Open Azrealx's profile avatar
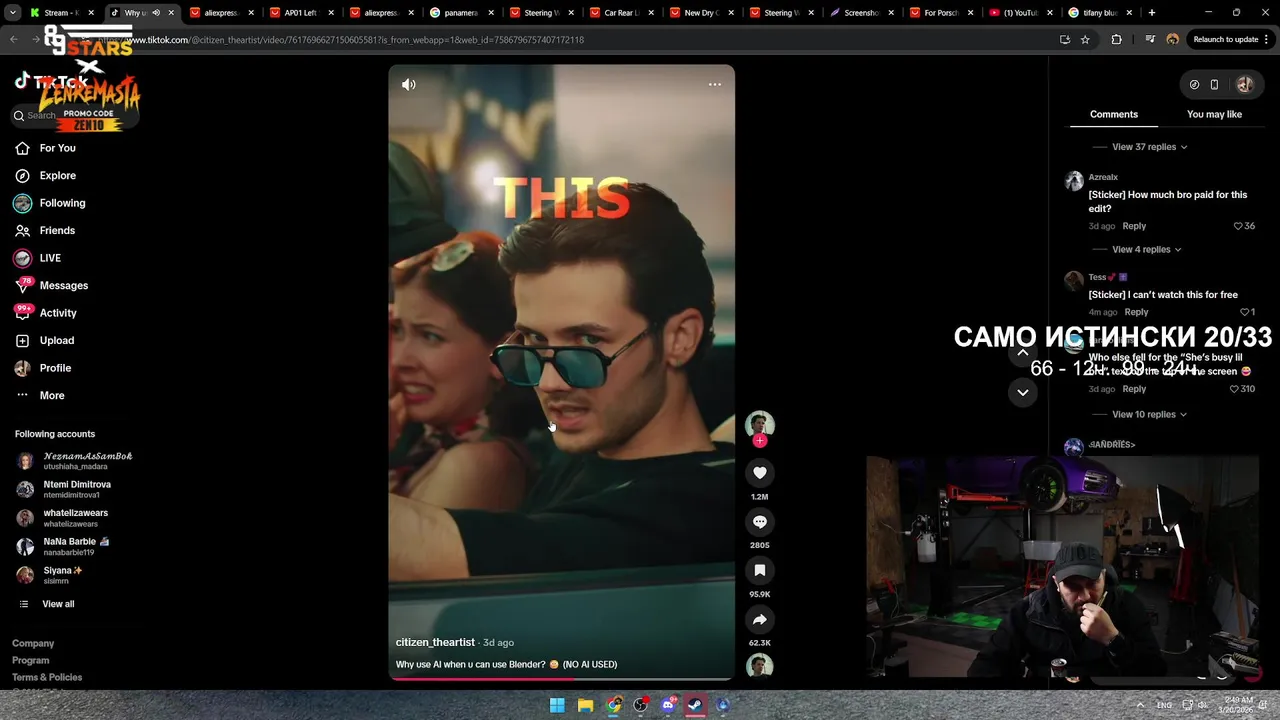The height and width of the screenshot is (720, 1280). point(1074,181)
